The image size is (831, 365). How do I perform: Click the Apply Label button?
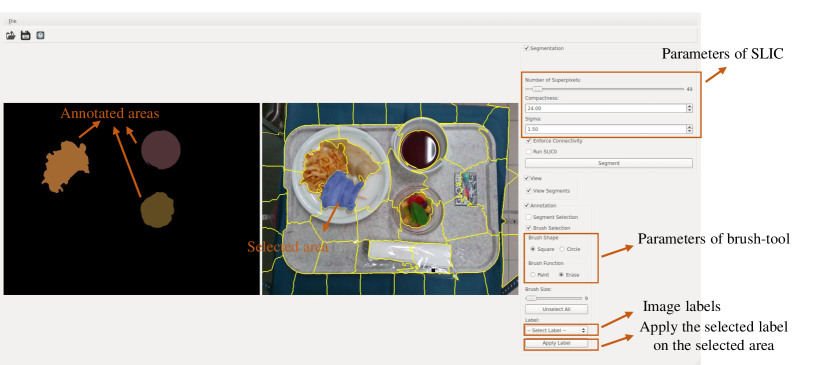556,343
